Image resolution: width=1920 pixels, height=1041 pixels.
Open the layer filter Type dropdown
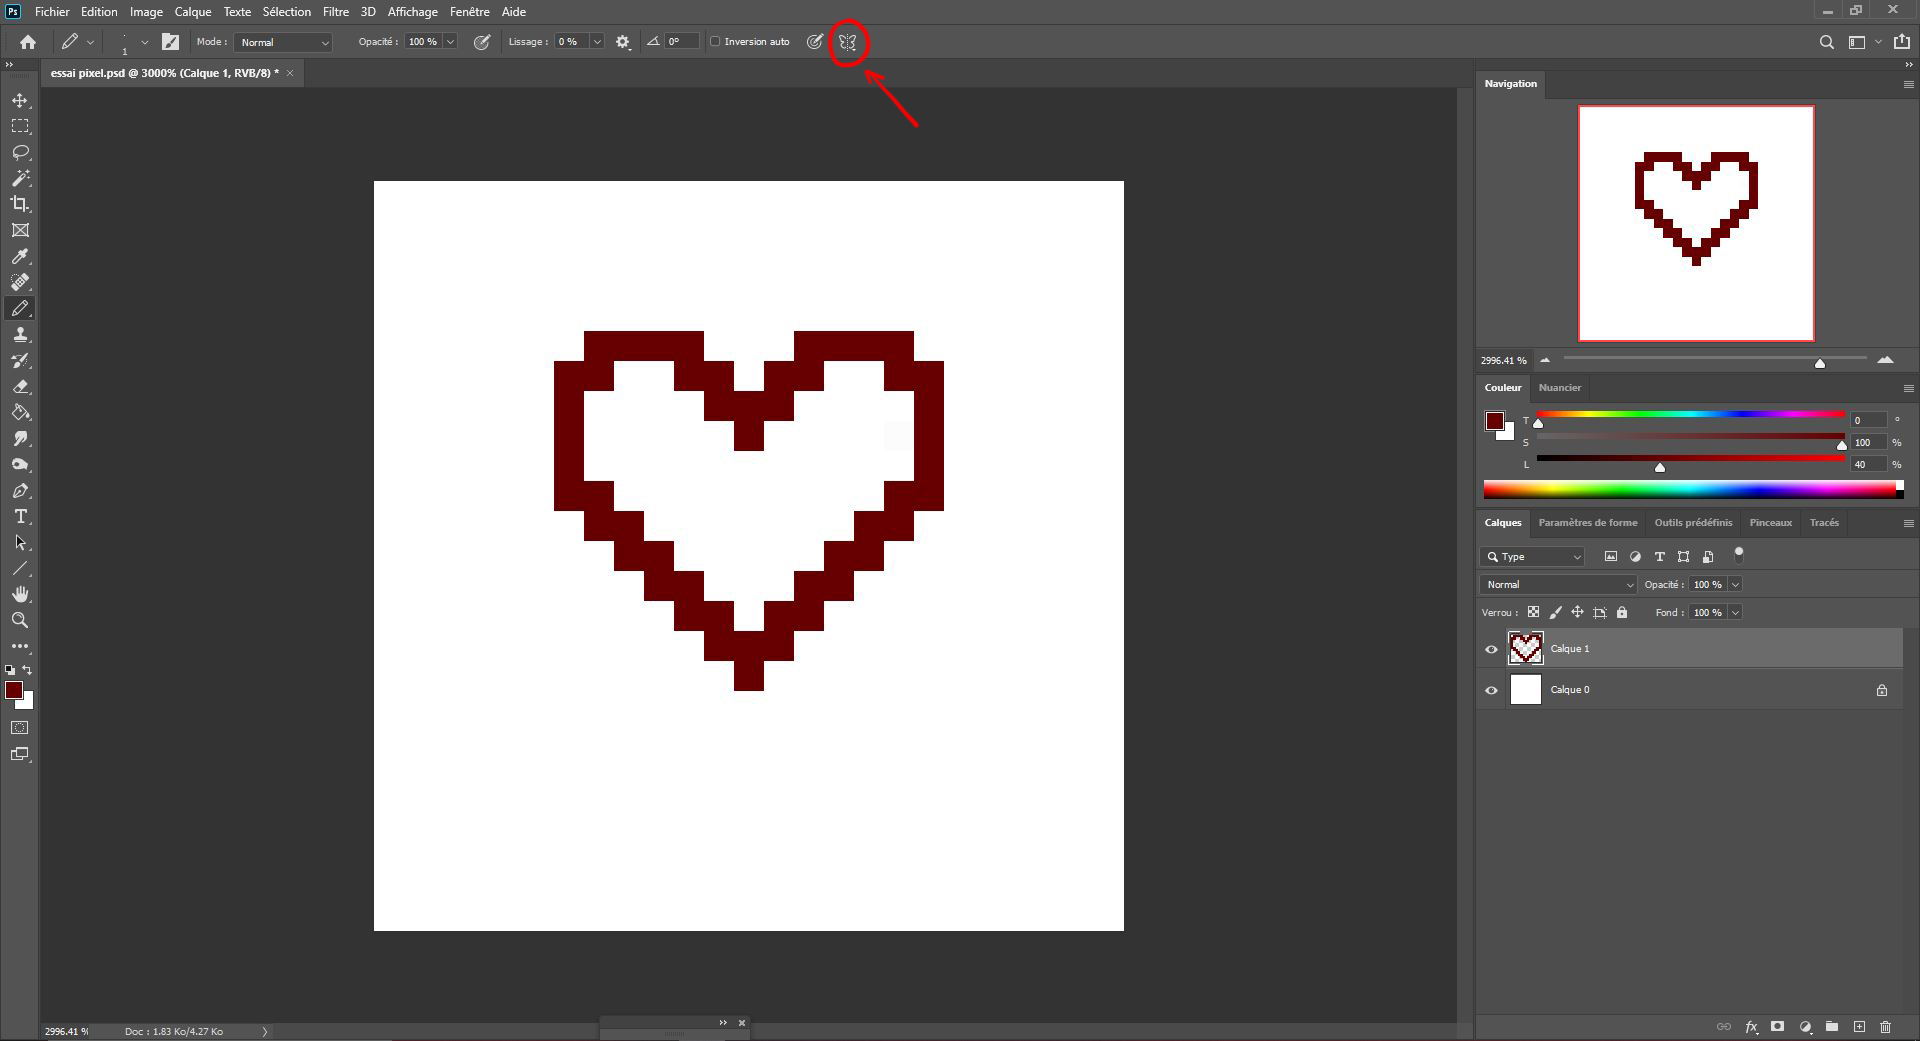click(1532, 556)
